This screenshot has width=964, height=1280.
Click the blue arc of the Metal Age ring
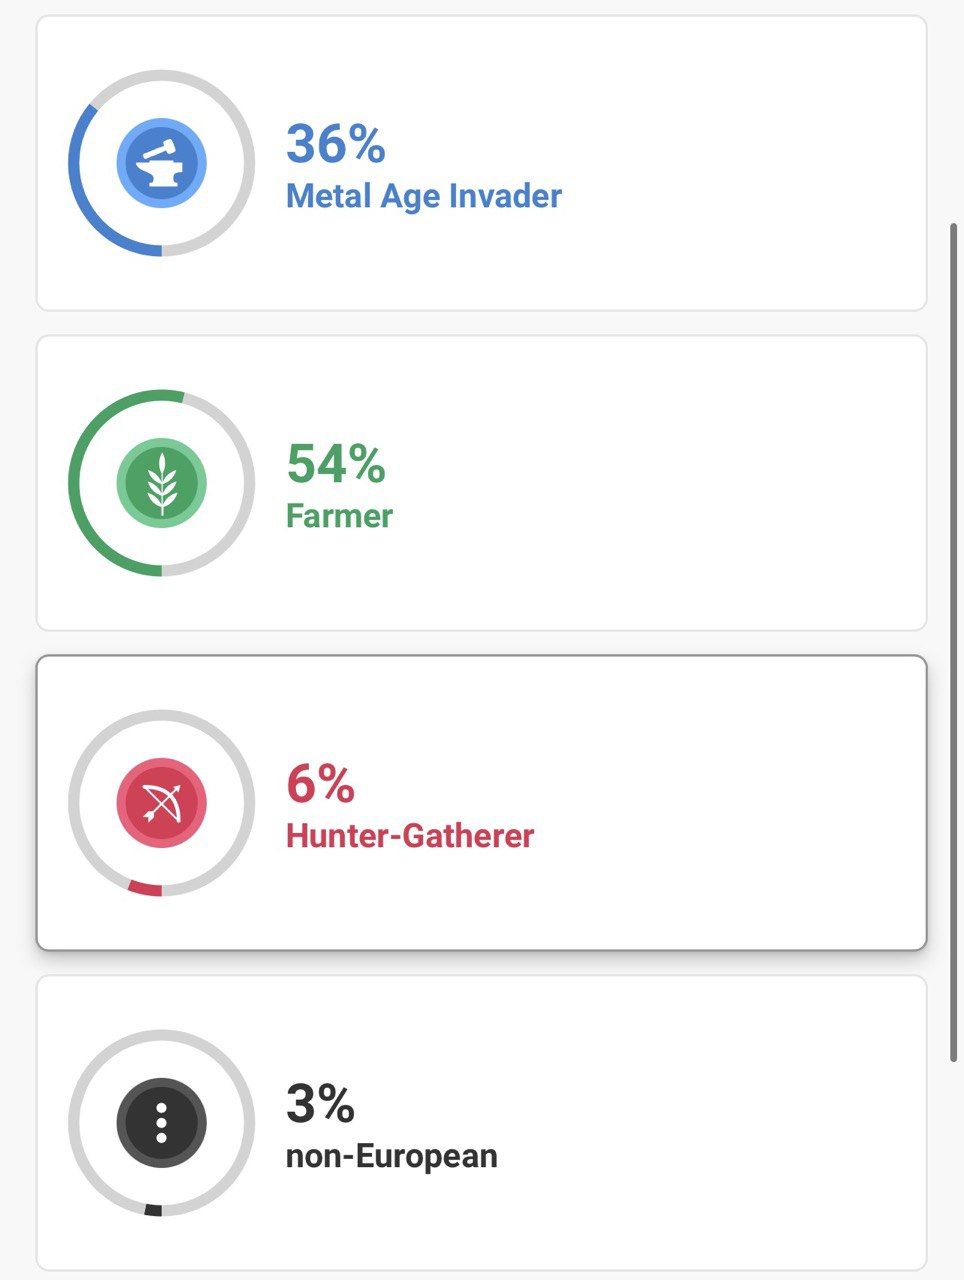(x=76, y=185)
